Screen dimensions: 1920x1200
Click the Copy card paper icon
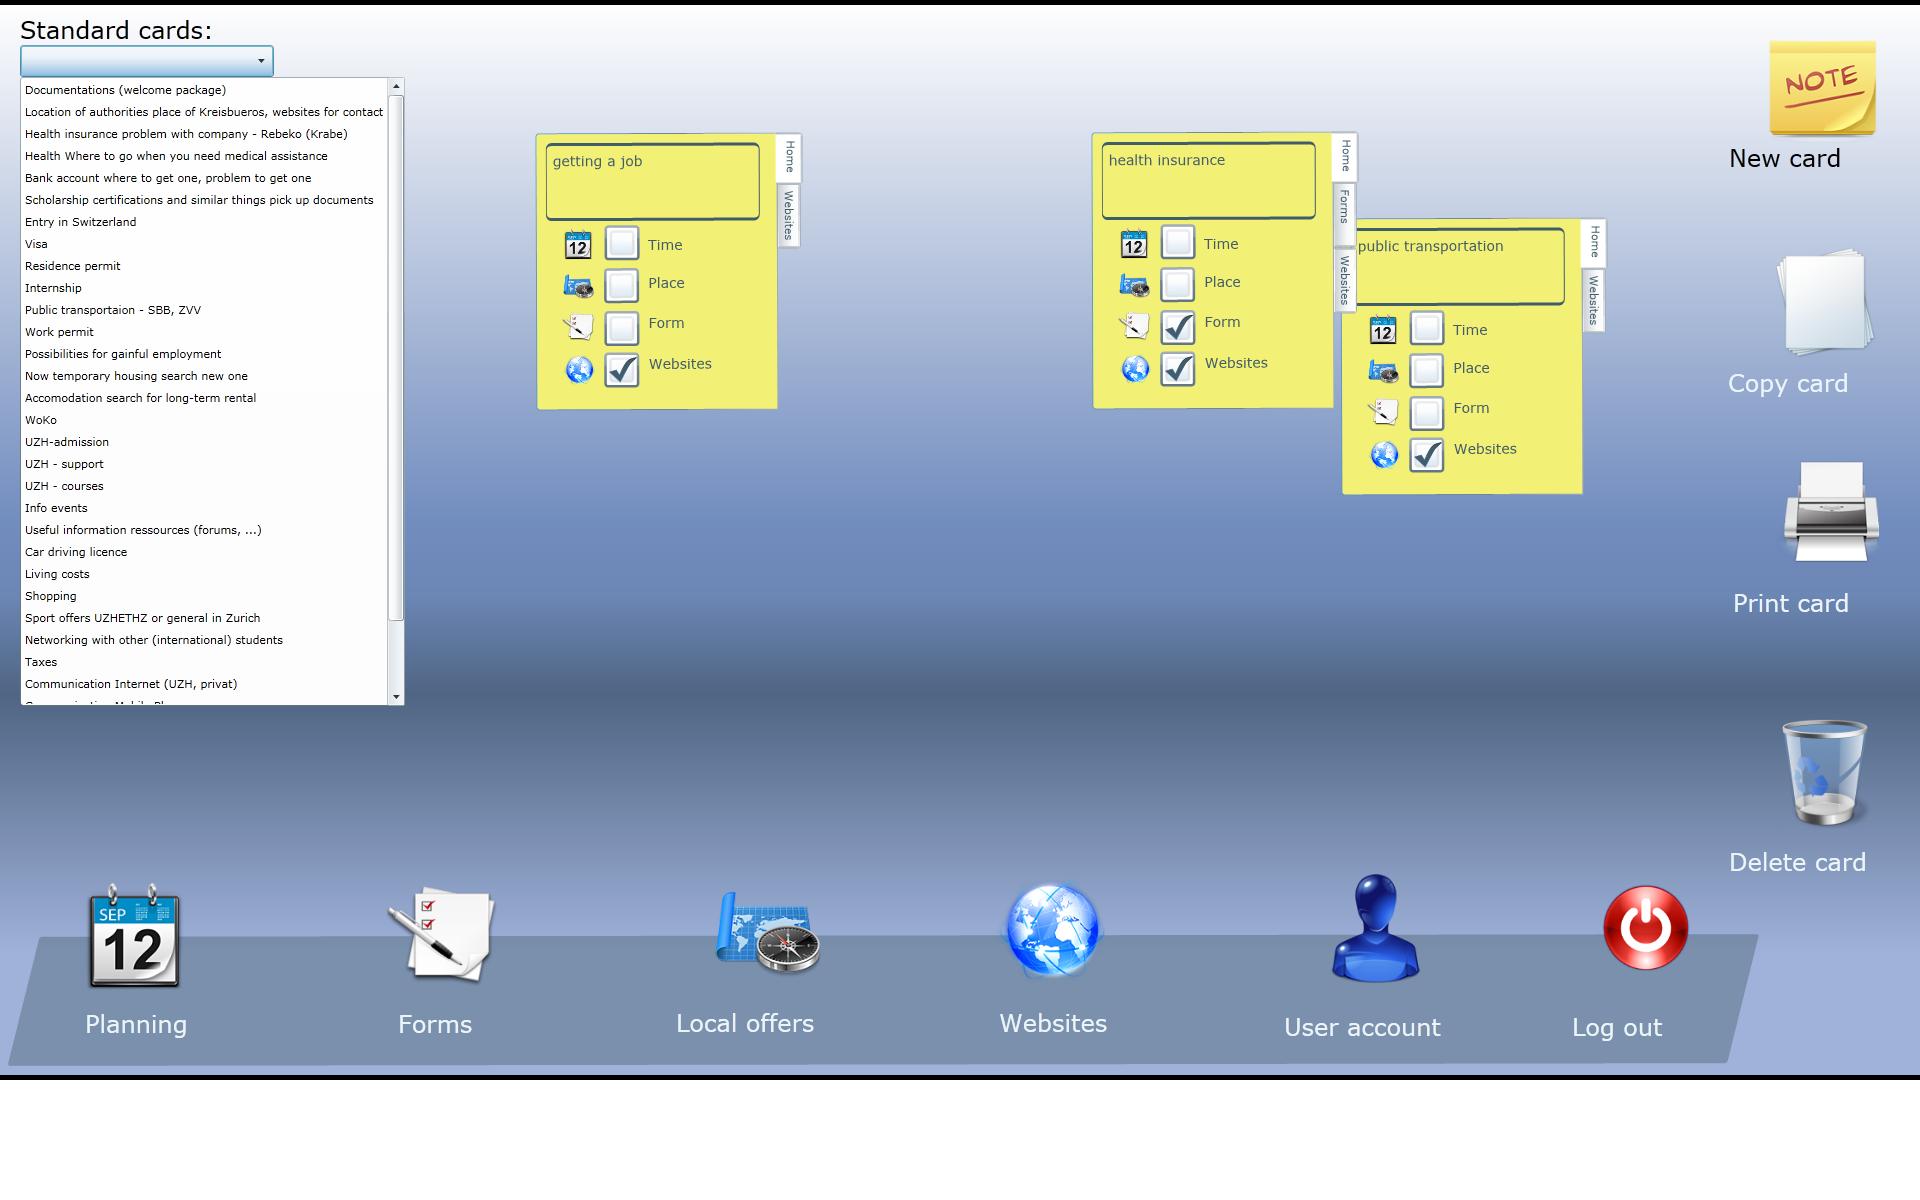[1823, 302]
